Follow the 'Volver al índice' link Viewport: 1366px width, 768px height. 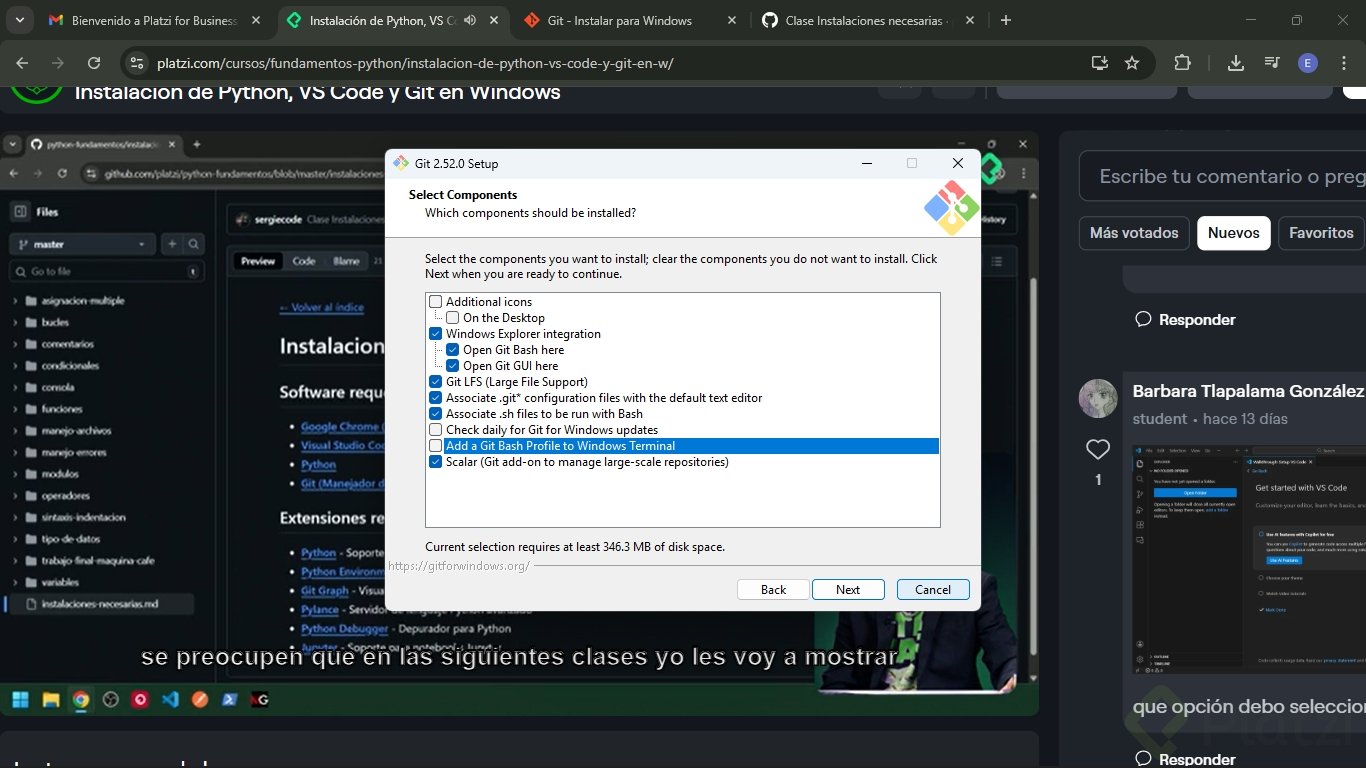pos(321,307)
